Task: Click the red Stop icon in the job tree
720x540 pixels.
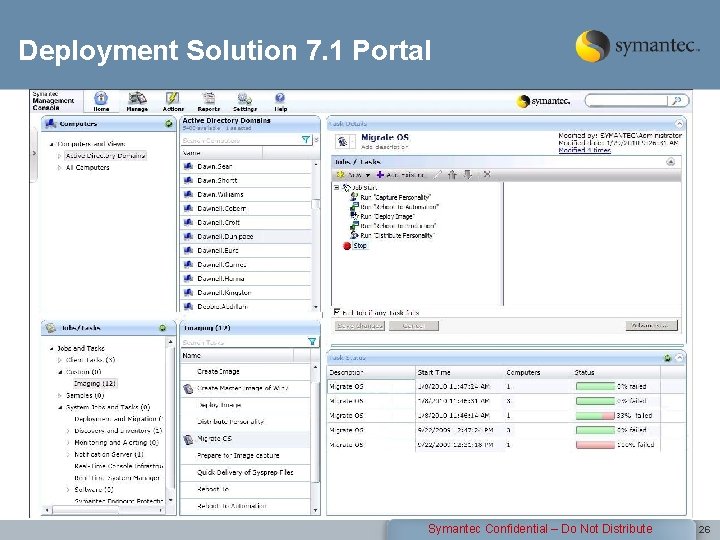Action: [x=347, y=246]
